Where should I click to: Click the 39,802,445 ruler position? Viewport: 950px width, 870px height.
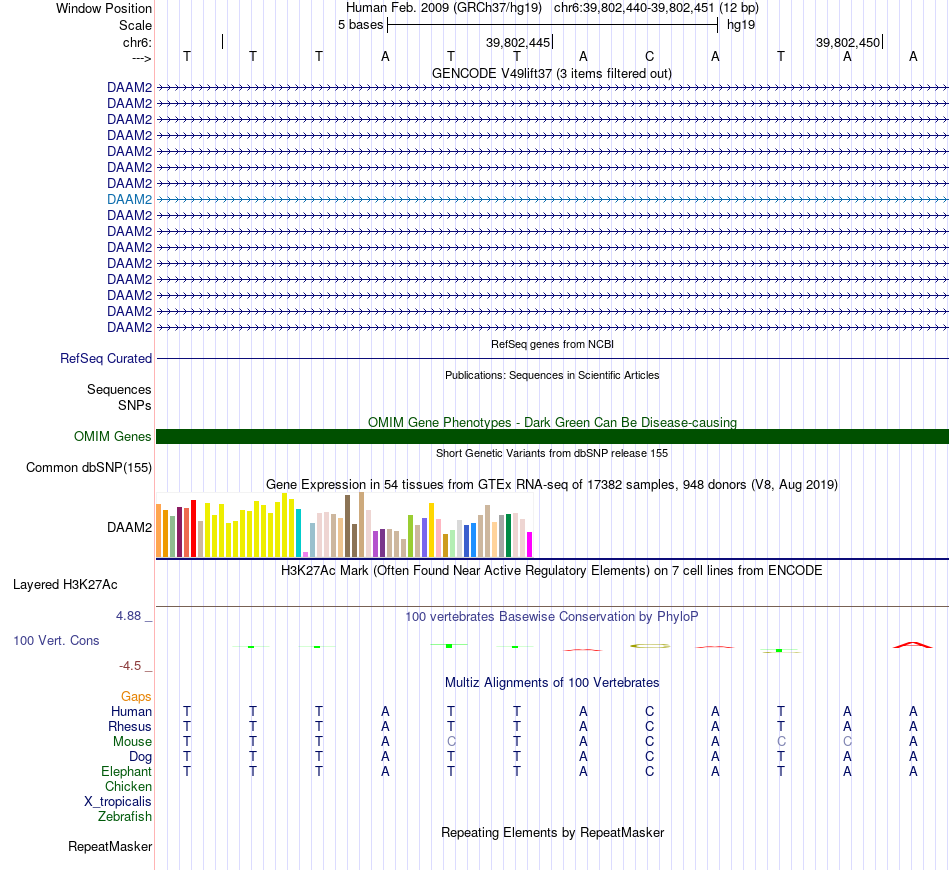[518, 42]
